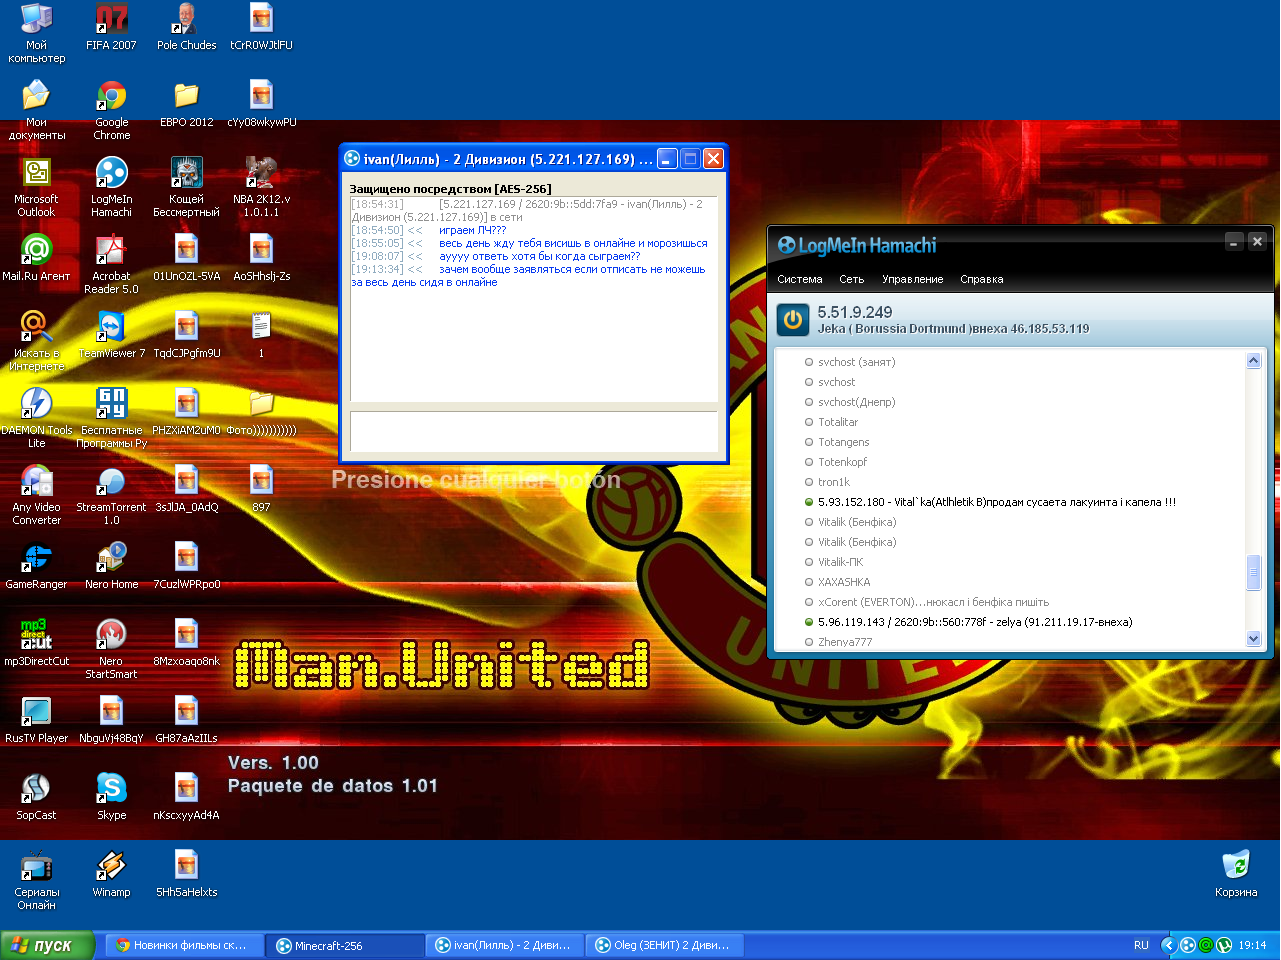This screenshot has width=1281, height=960.
Task: Open text file named 1 on desktop
Action: pyautogui.click(x=261, y=335)
